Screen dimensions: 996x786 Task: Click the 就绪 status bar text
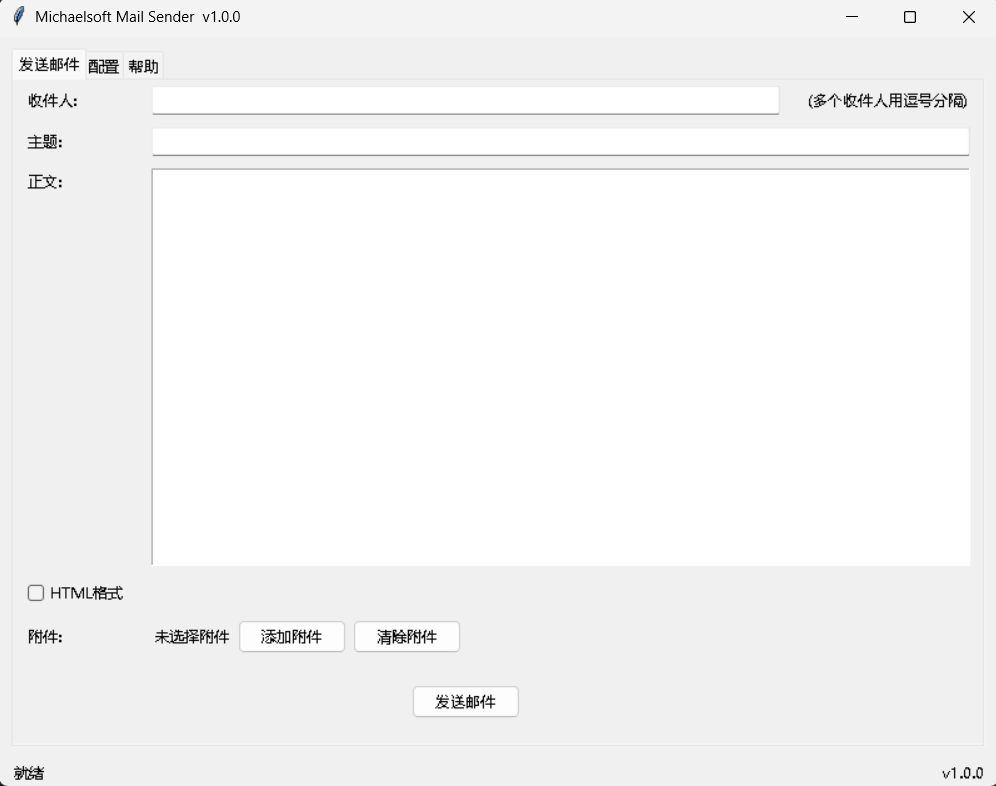[29, 773]
